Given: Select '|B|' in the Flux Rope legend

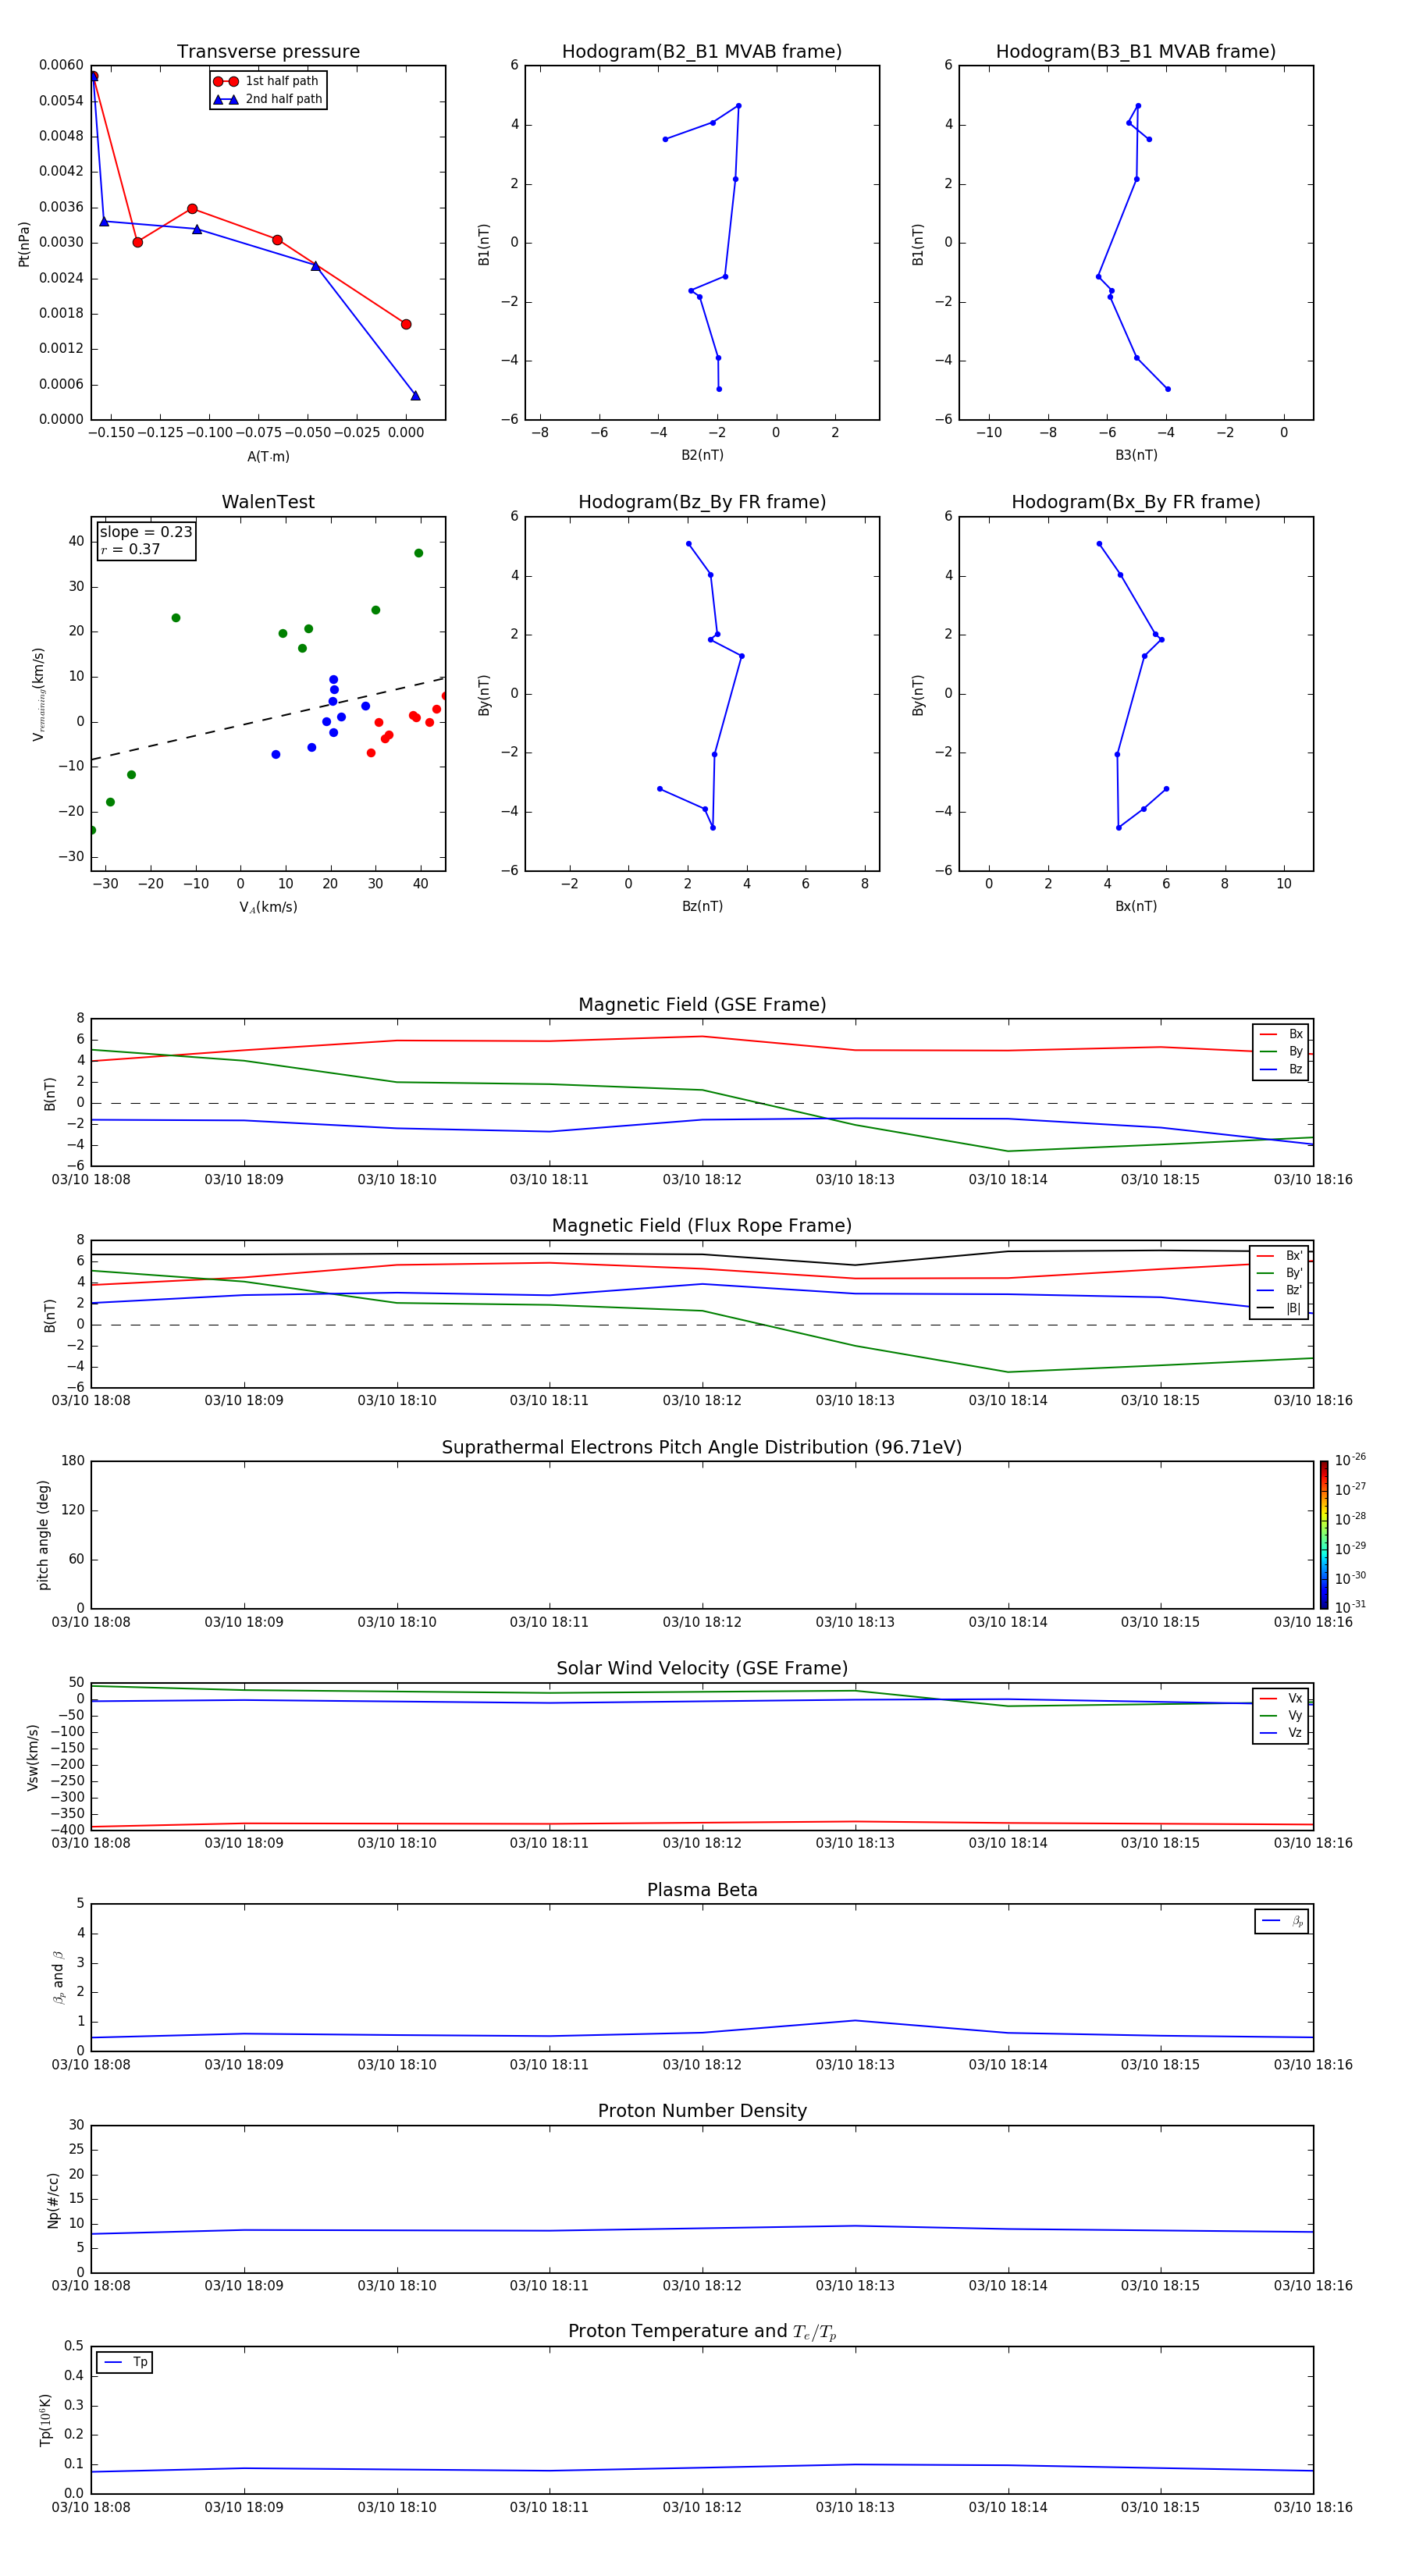Looking at the screenshot, I should coord(1279,1308).
